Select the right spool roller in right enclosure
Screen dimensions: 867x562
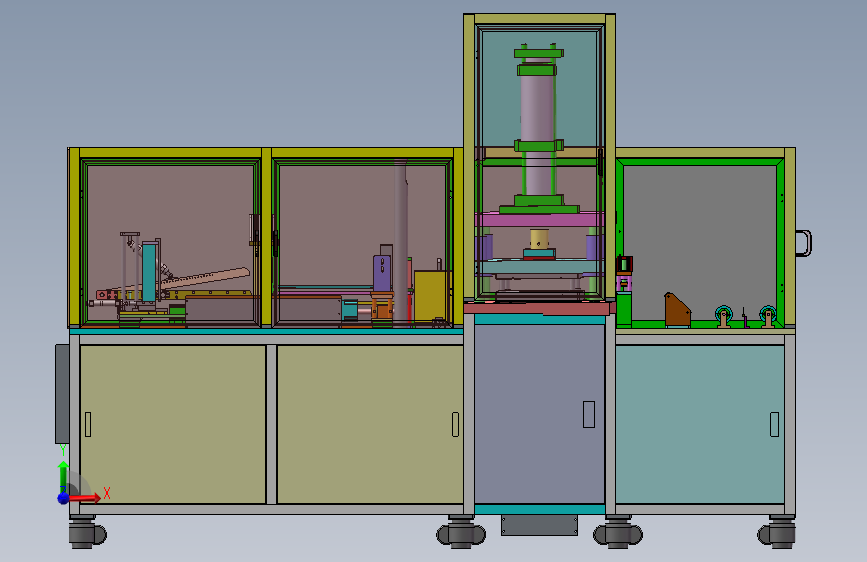coord(767,316)
